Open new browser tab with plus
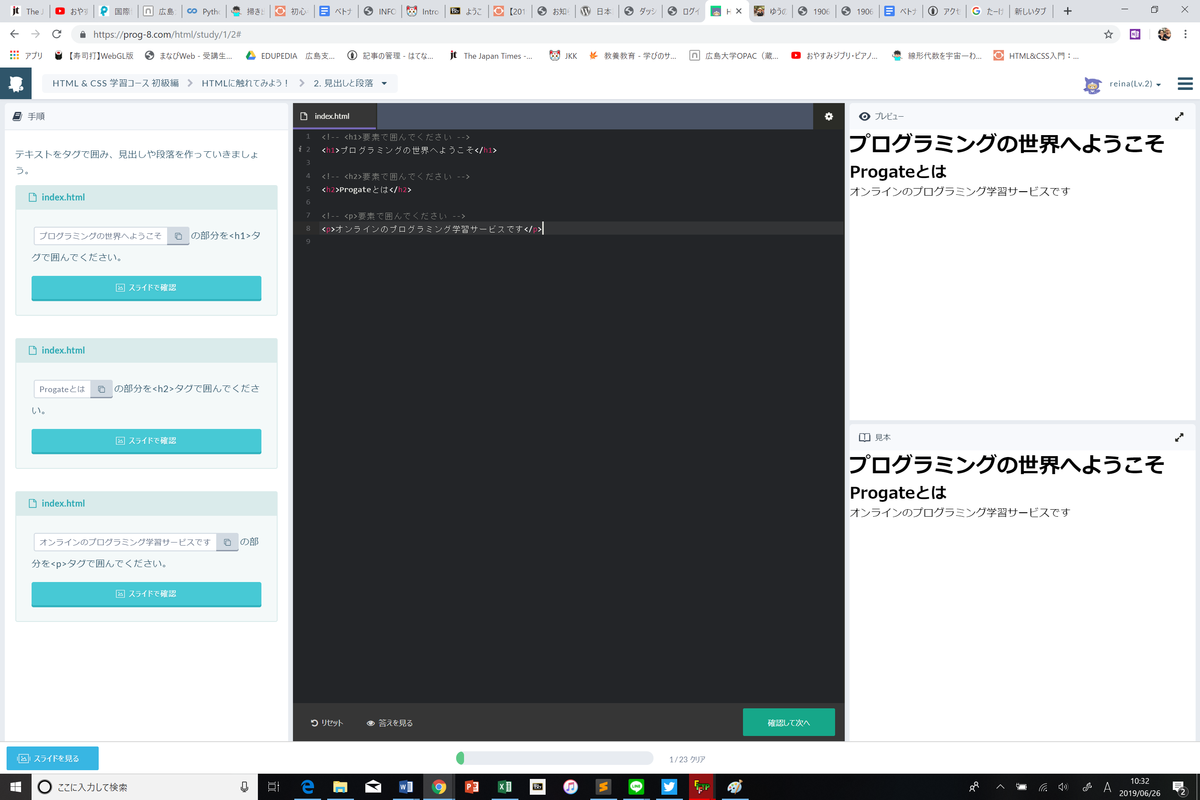Screen dimensions: 1200x800 tap(1068, 11)
